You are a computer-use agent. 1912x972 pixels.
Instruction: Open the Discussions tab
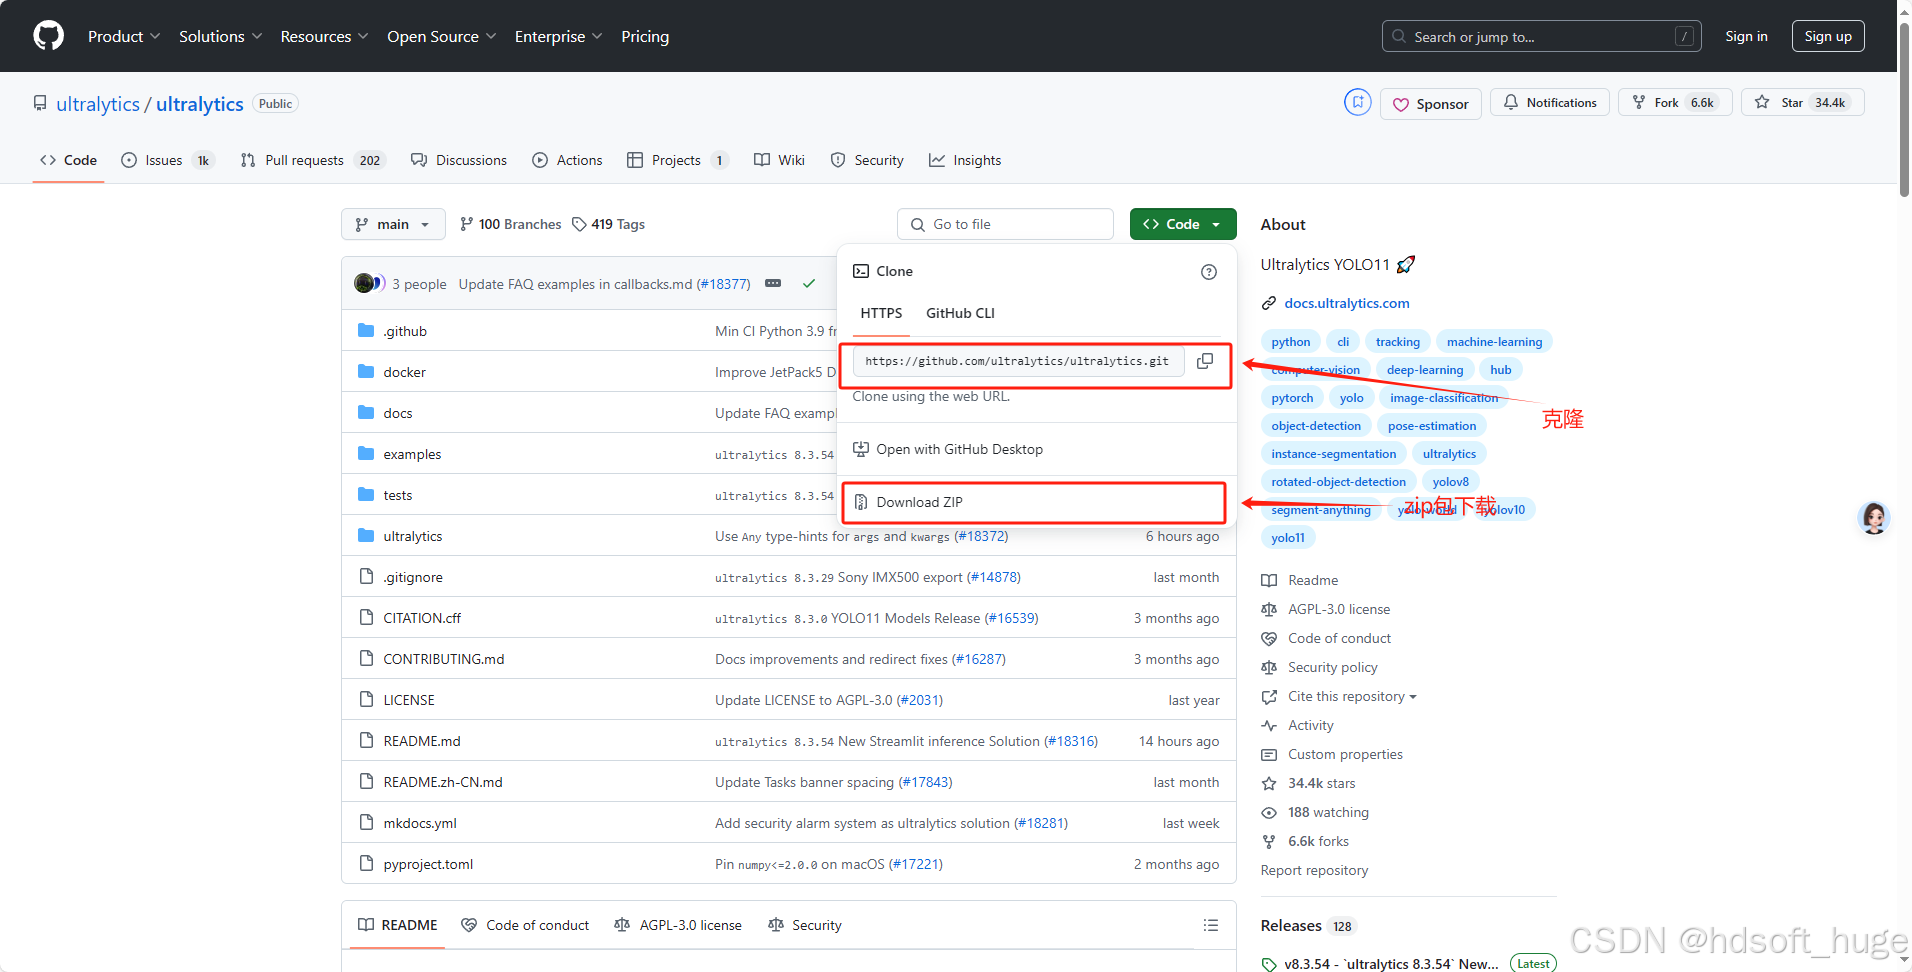tap(459, 160)
